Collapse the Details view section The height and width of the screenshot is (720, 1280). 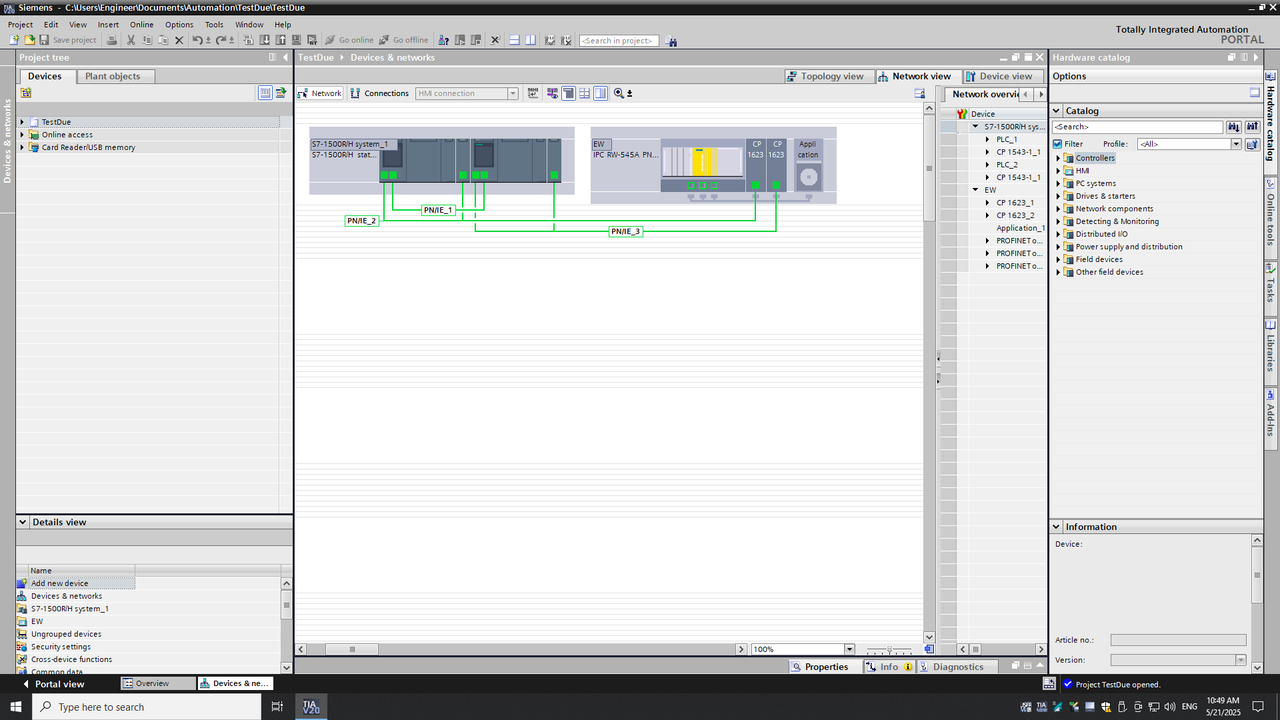coord(23,522)
